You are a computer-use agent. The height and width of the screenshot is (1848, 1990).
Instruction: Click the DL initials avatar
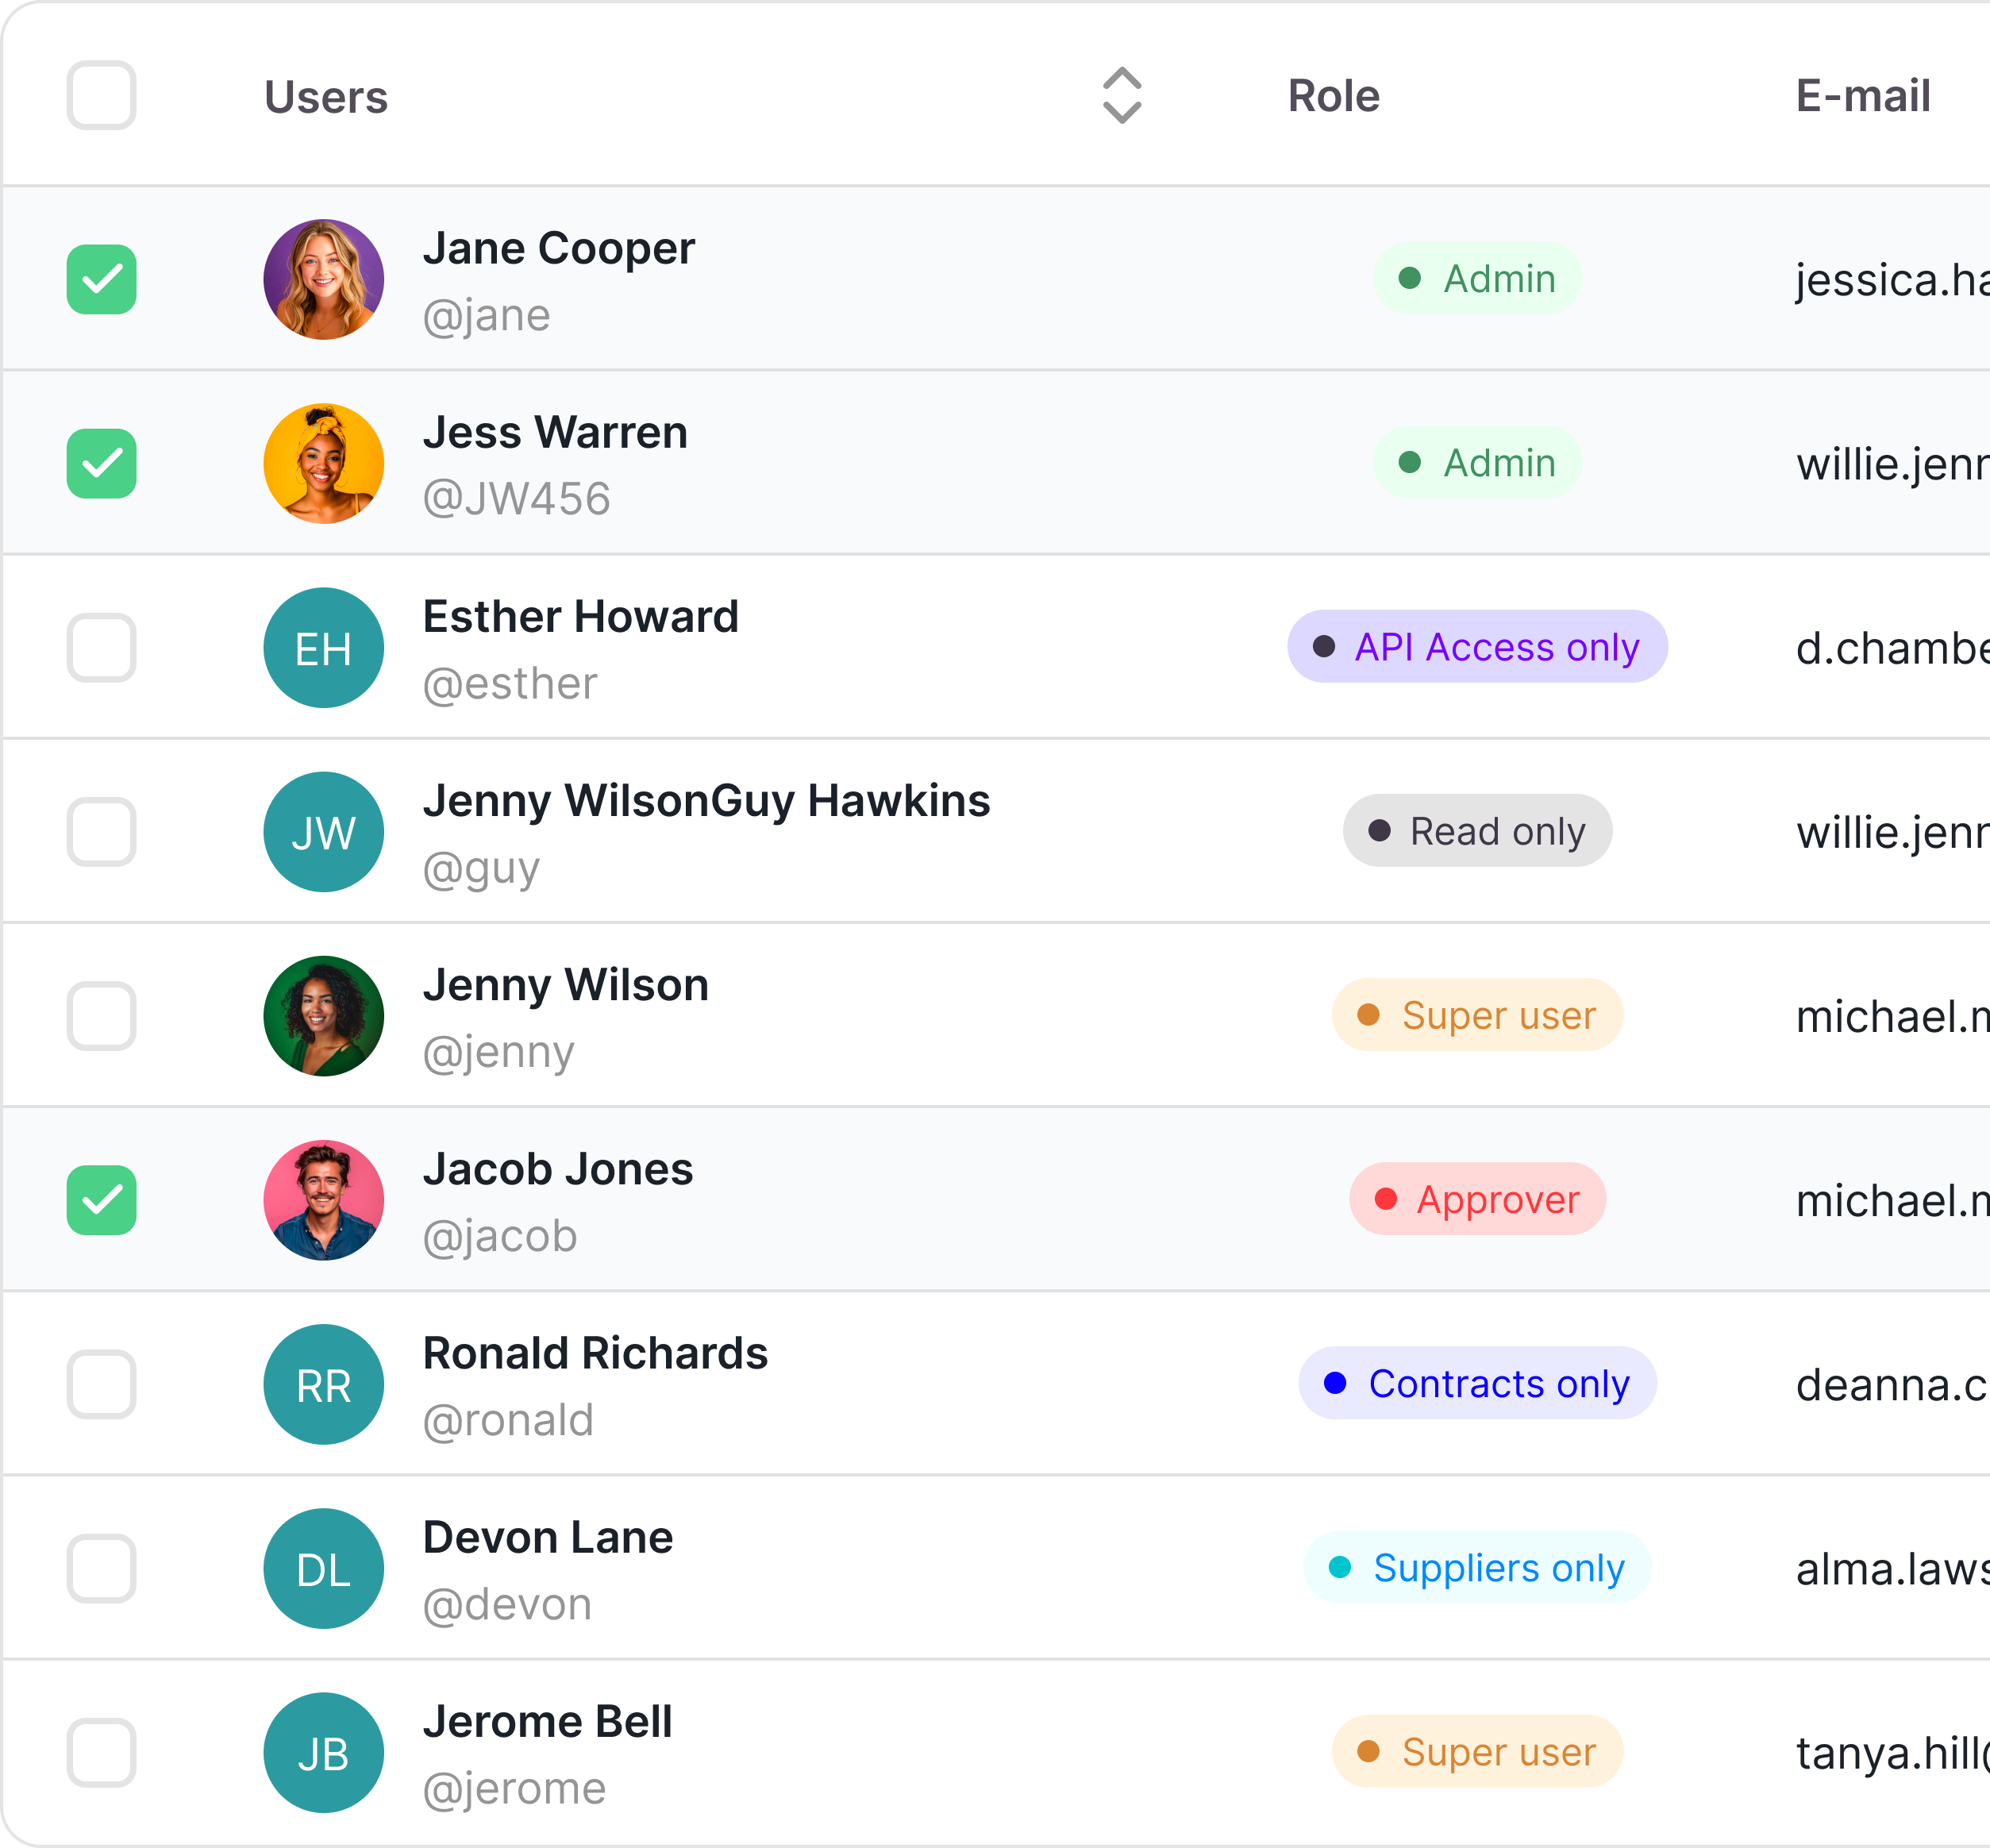click(323, 1568)
